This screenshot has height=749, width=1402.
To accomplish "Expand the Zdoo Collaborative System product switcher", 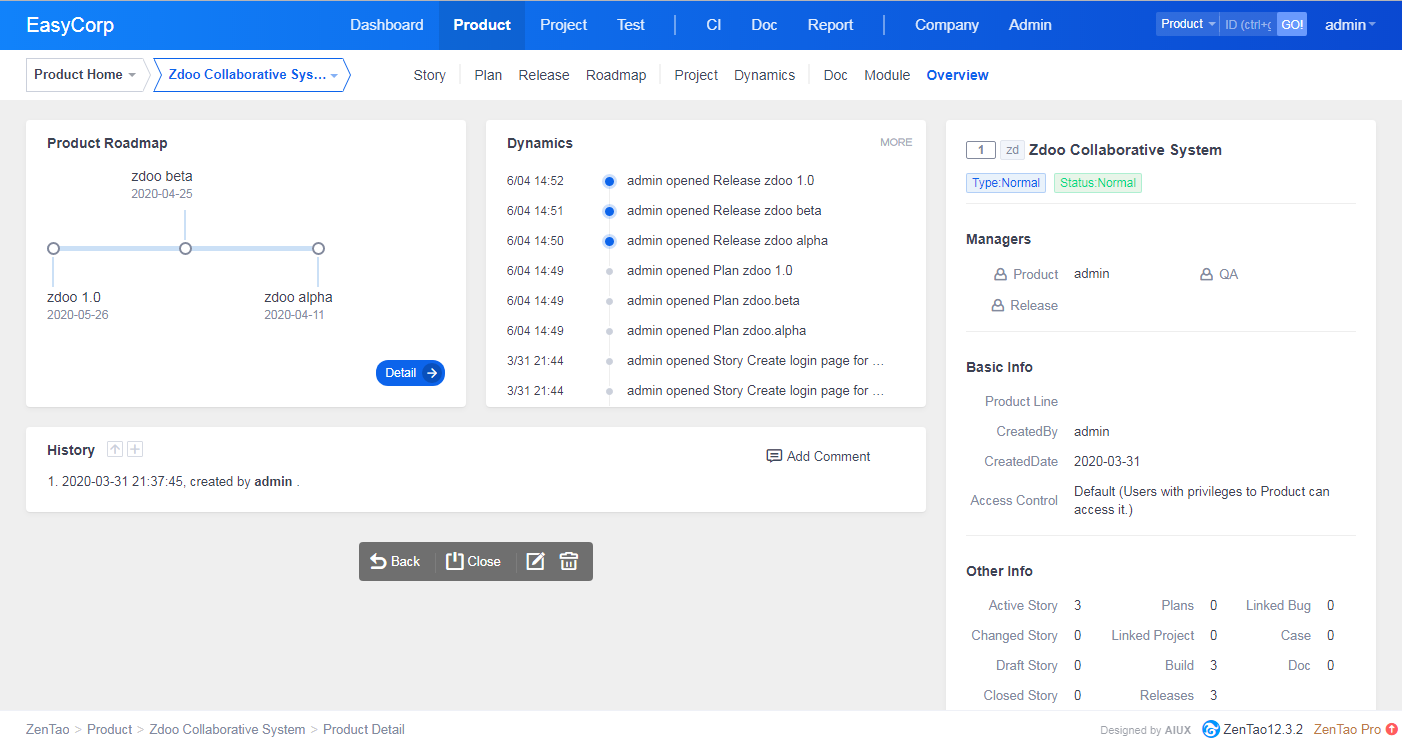I will click(x=252, y=75).
